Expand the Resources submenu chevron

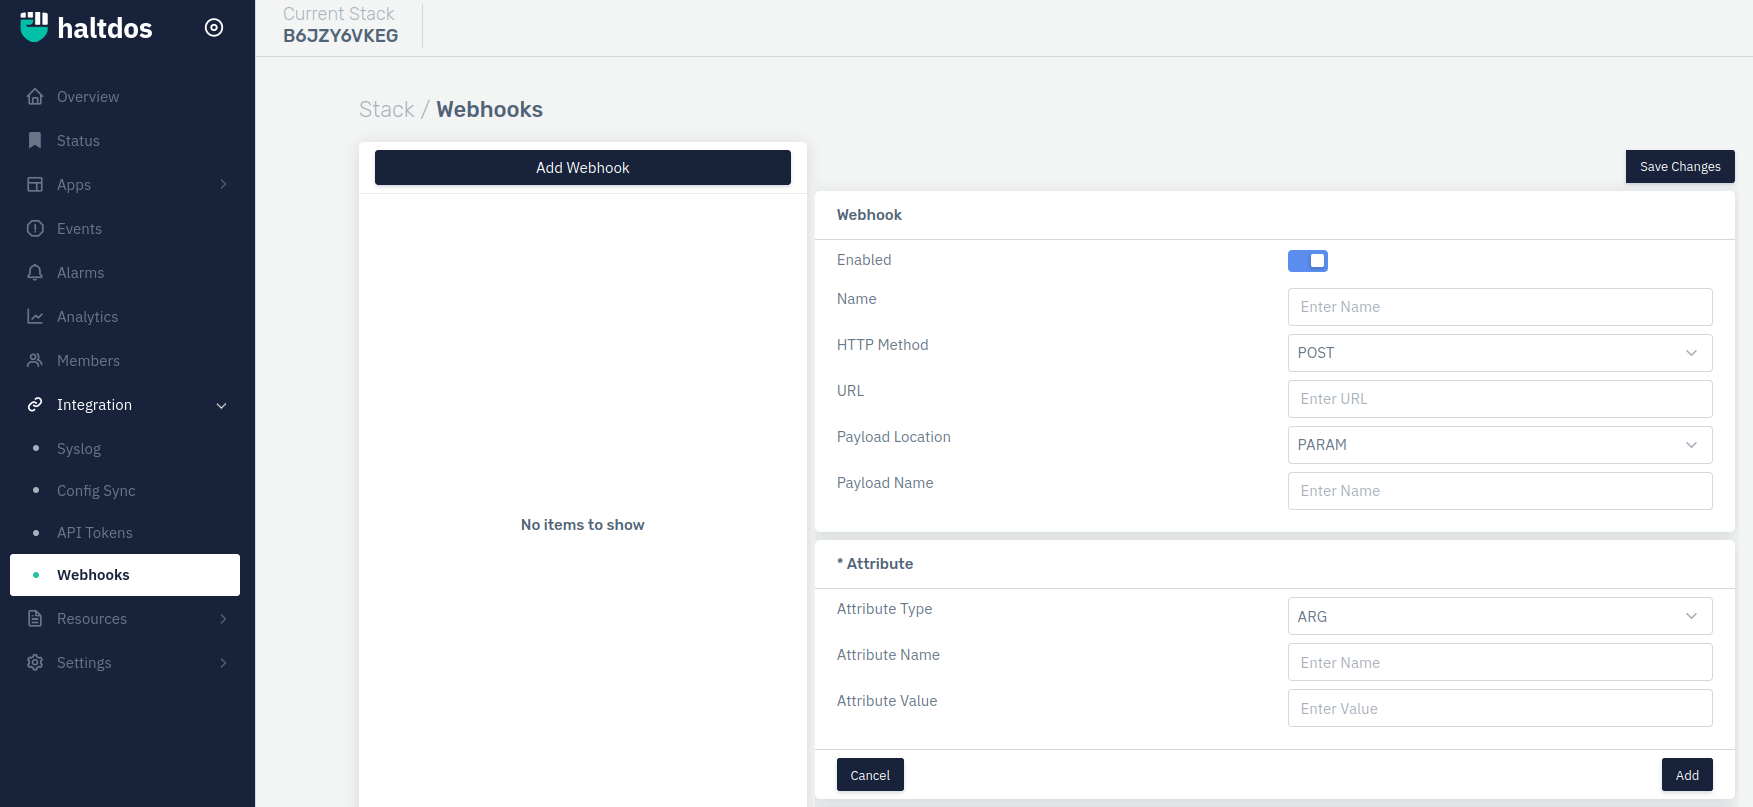tap(223, 619)
